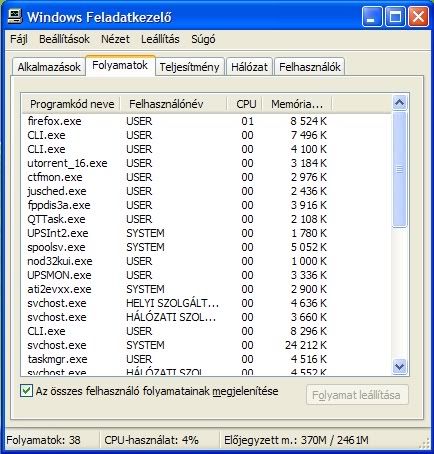Click the Előjegyzett m.: 370M / 2461M status
The width and height of the screenshot is (434, 454).
tap(296, 440)
